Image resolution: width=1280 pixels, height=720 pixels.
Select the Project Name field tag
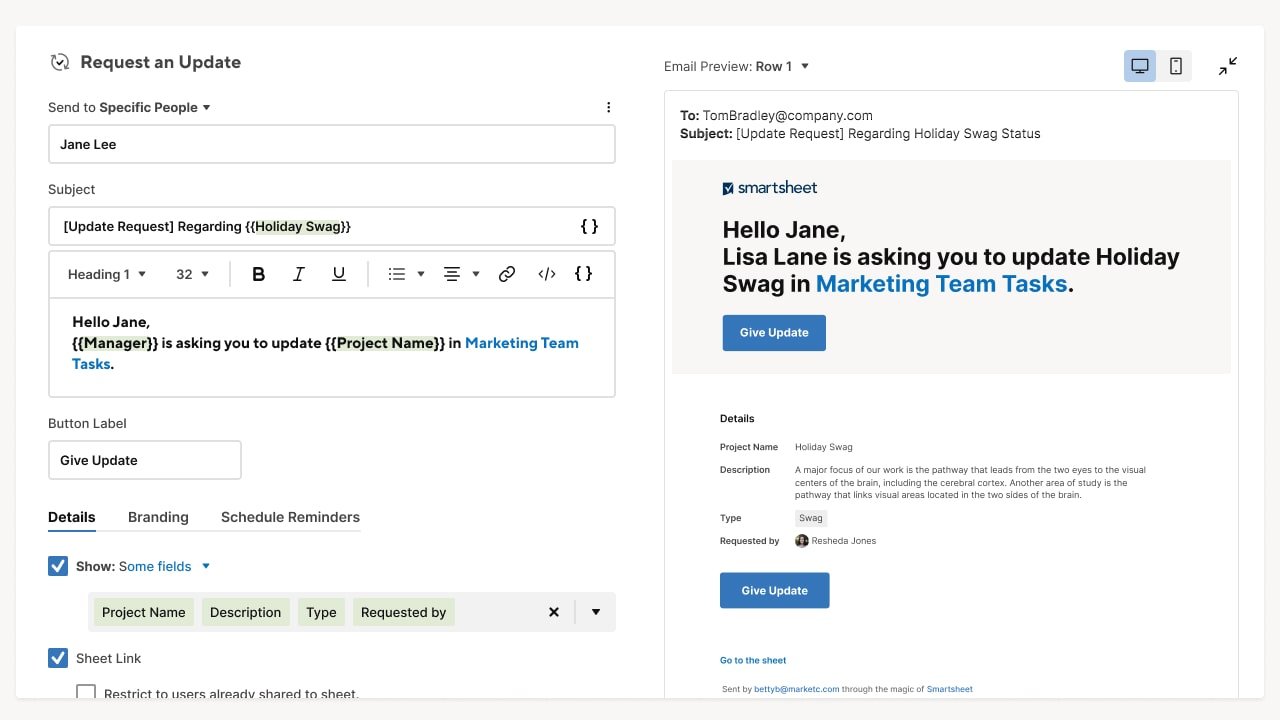point(144,612)
